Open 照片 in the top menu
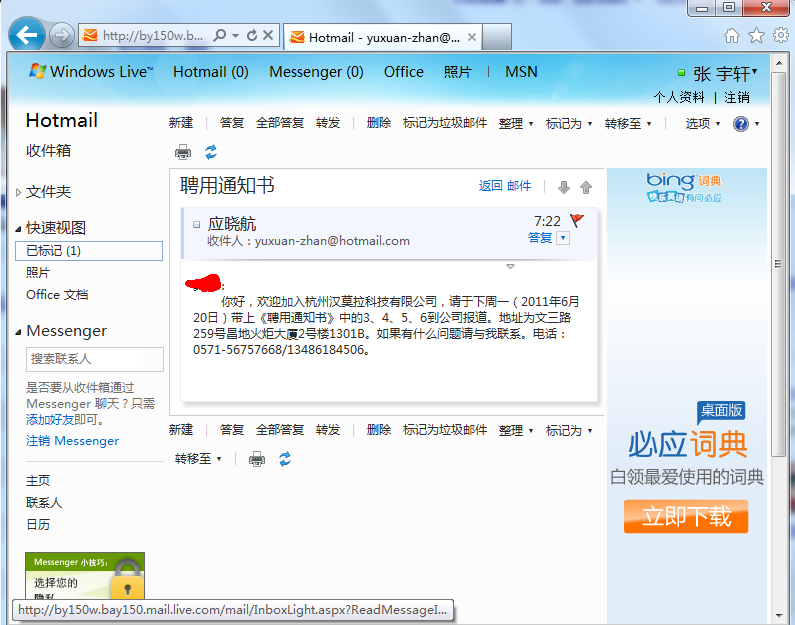795x625 pixels. [x=457, y=72]
